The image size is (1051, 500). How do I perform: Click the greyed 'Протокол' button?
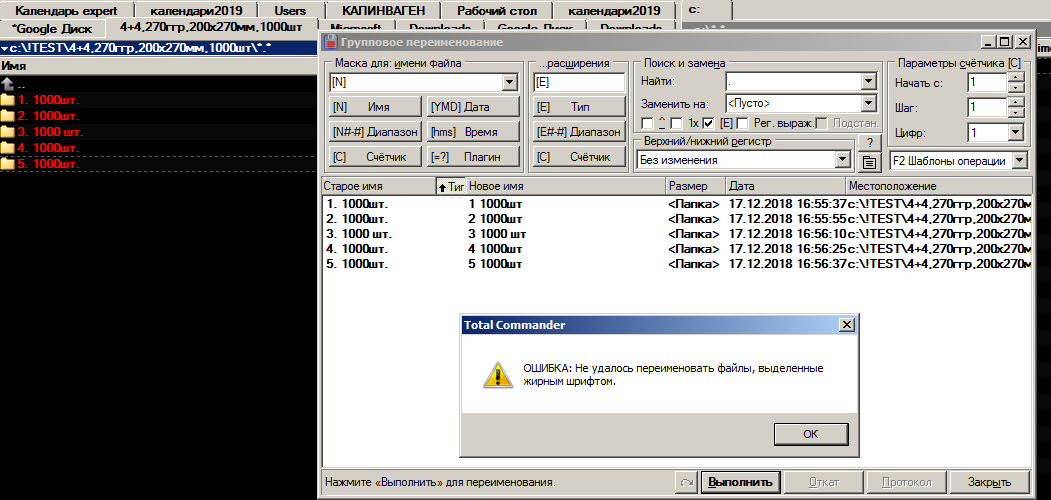[x=906, y=482]
